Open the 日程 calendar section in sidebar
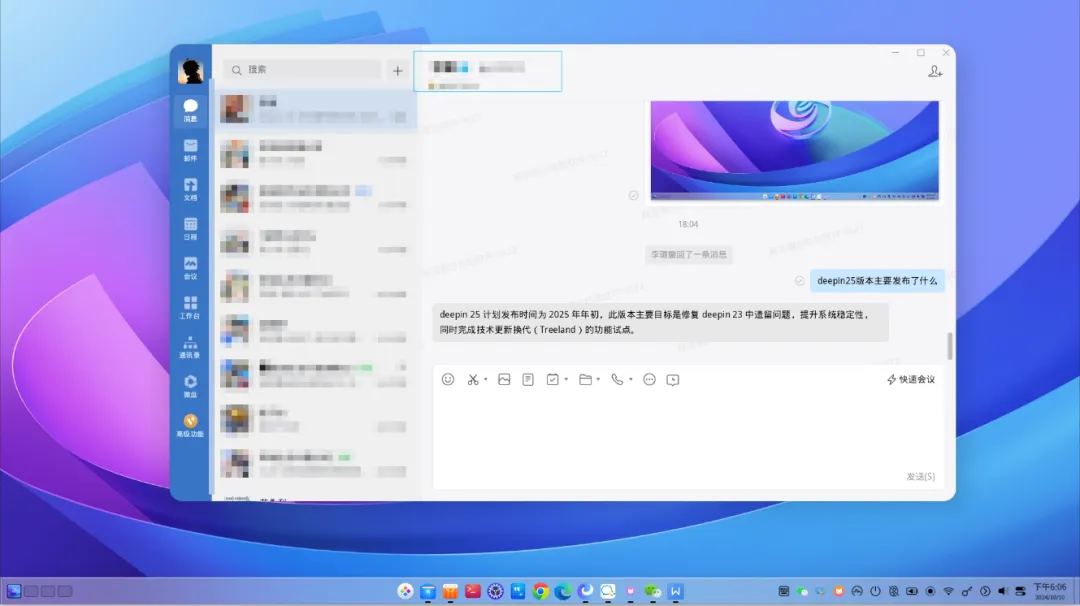Viewport: 1080px width, 606px height. pyautogui.click(x=190, y=229)
